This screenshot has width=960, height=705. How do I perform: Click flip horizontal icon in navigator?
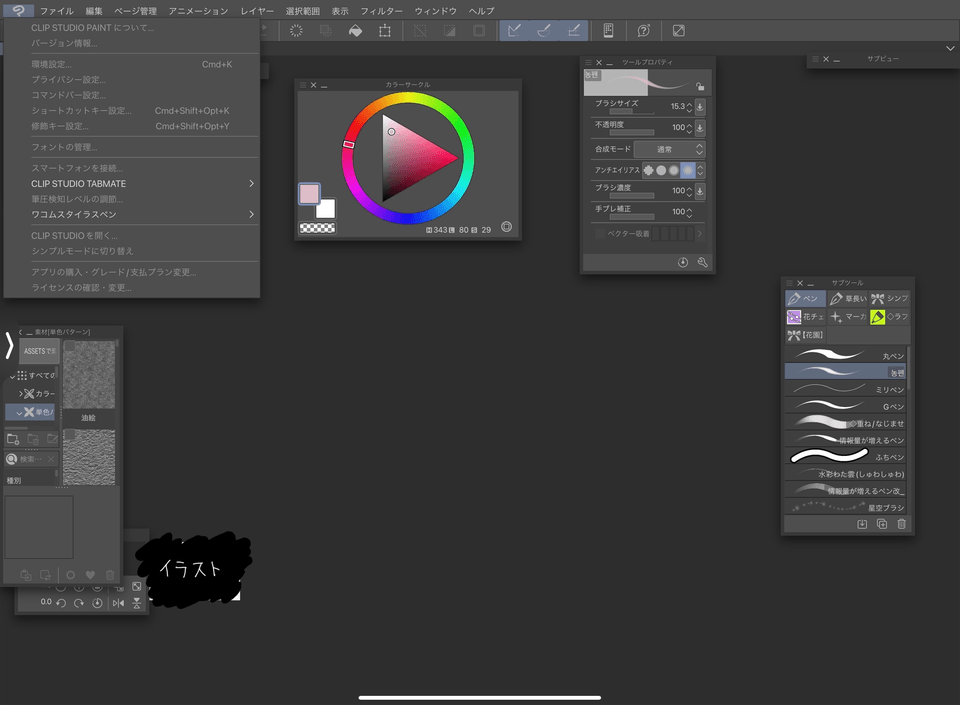point(118,603)
